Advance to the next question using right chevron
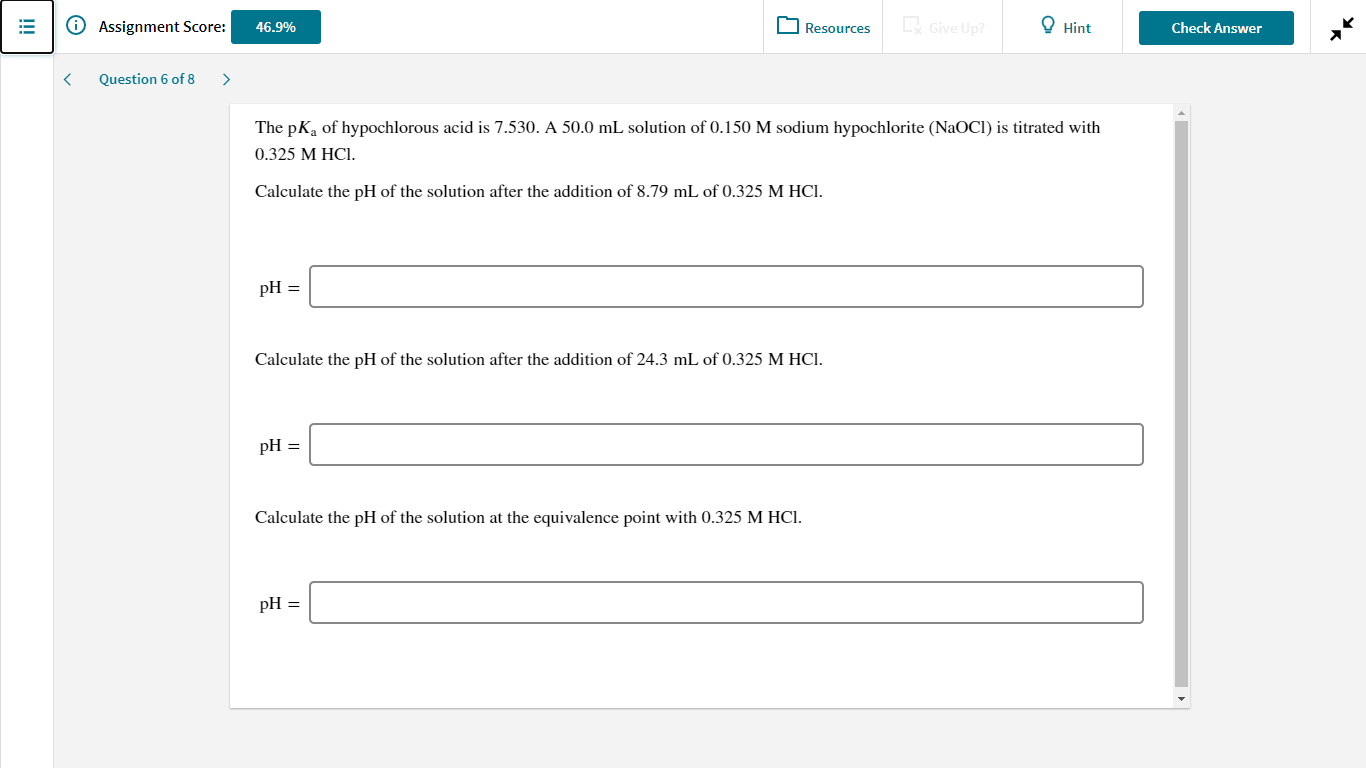 [226, 78]
